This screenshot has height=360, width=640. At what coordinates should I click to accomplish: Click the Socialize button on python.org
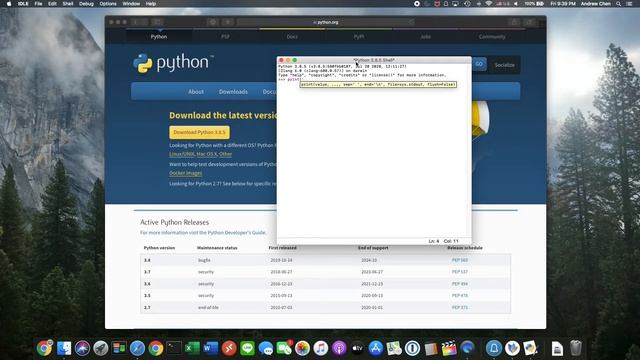tap(504, 65)
